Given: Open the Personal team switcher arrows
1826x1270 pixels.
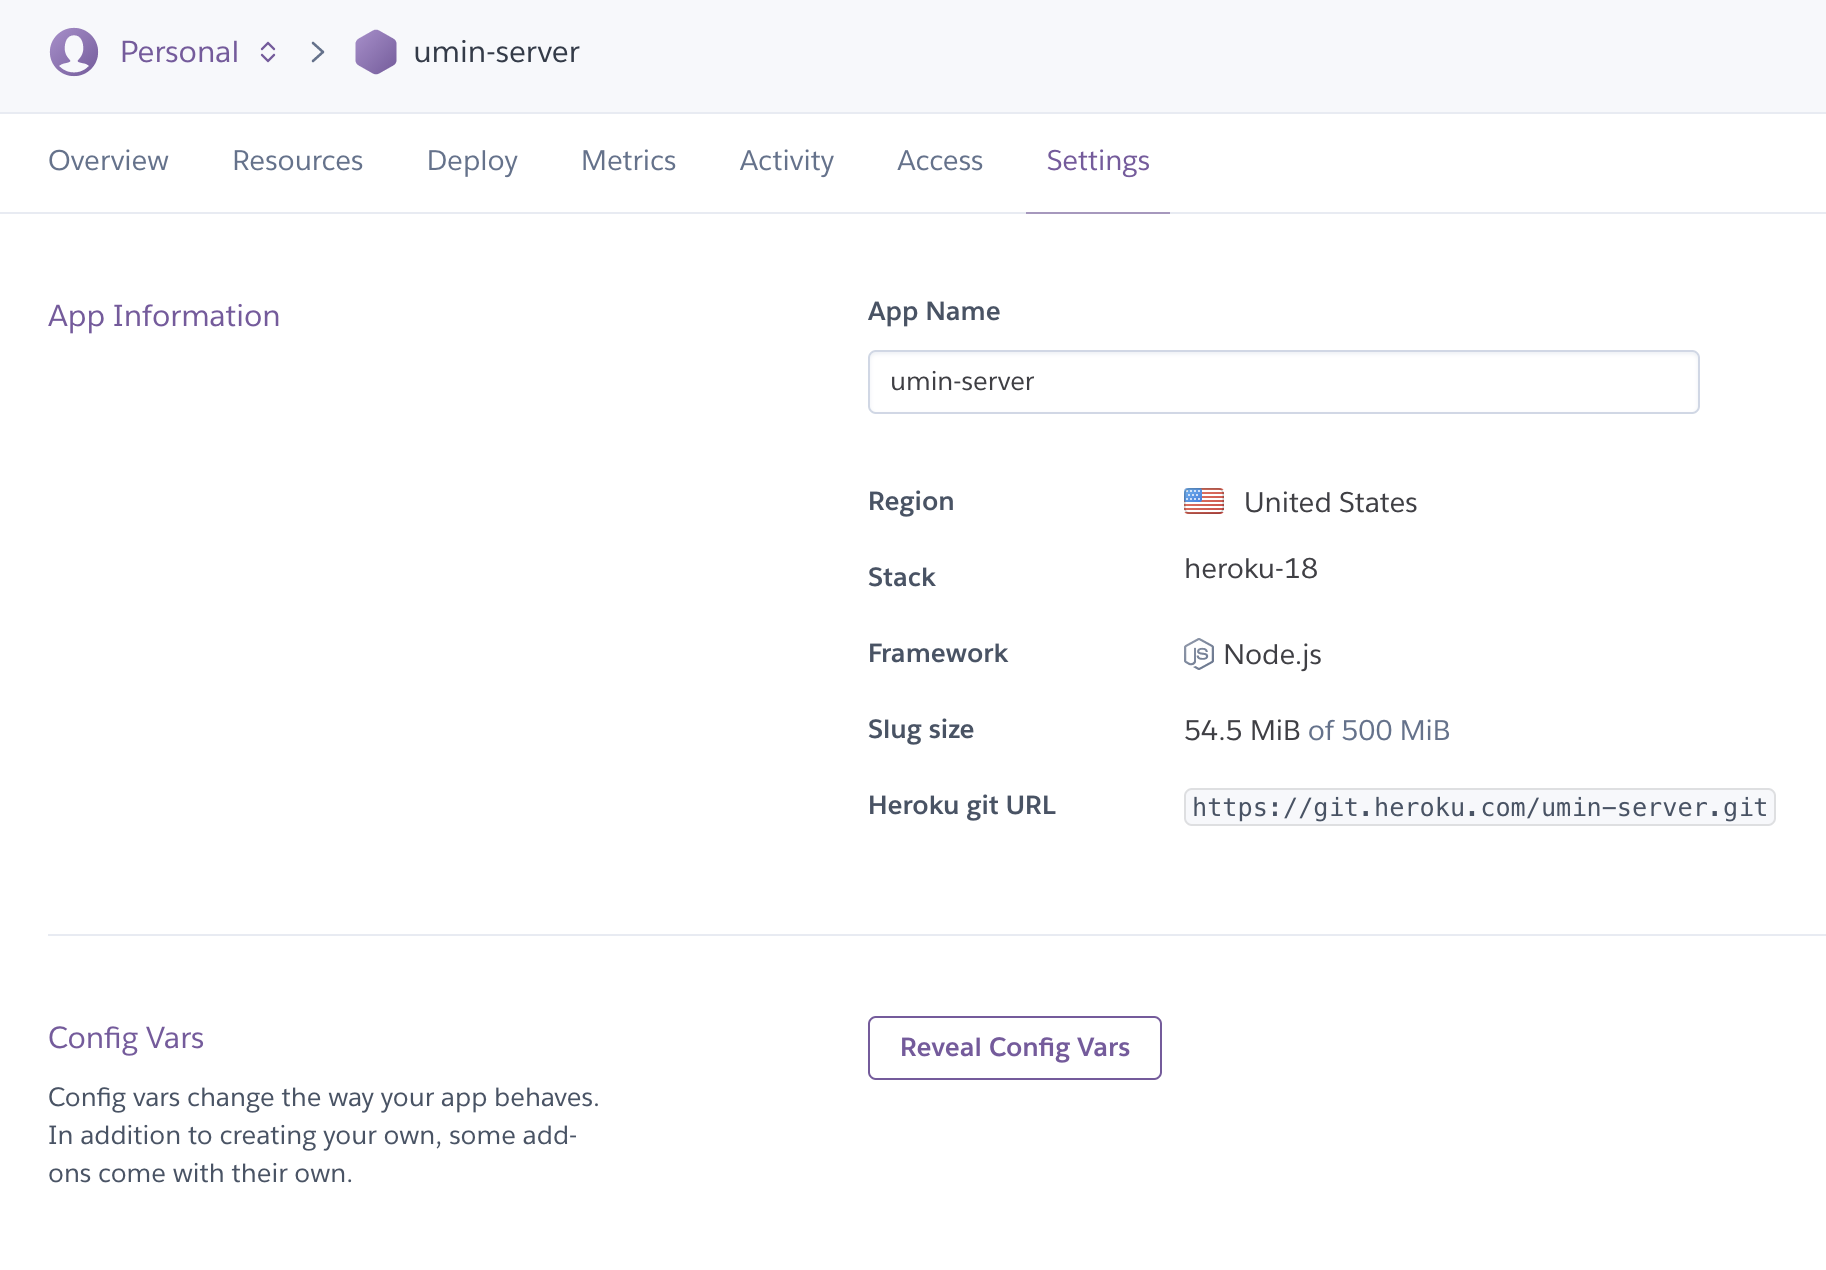Looking at the screenshot, I should click(x=268, y=52).
